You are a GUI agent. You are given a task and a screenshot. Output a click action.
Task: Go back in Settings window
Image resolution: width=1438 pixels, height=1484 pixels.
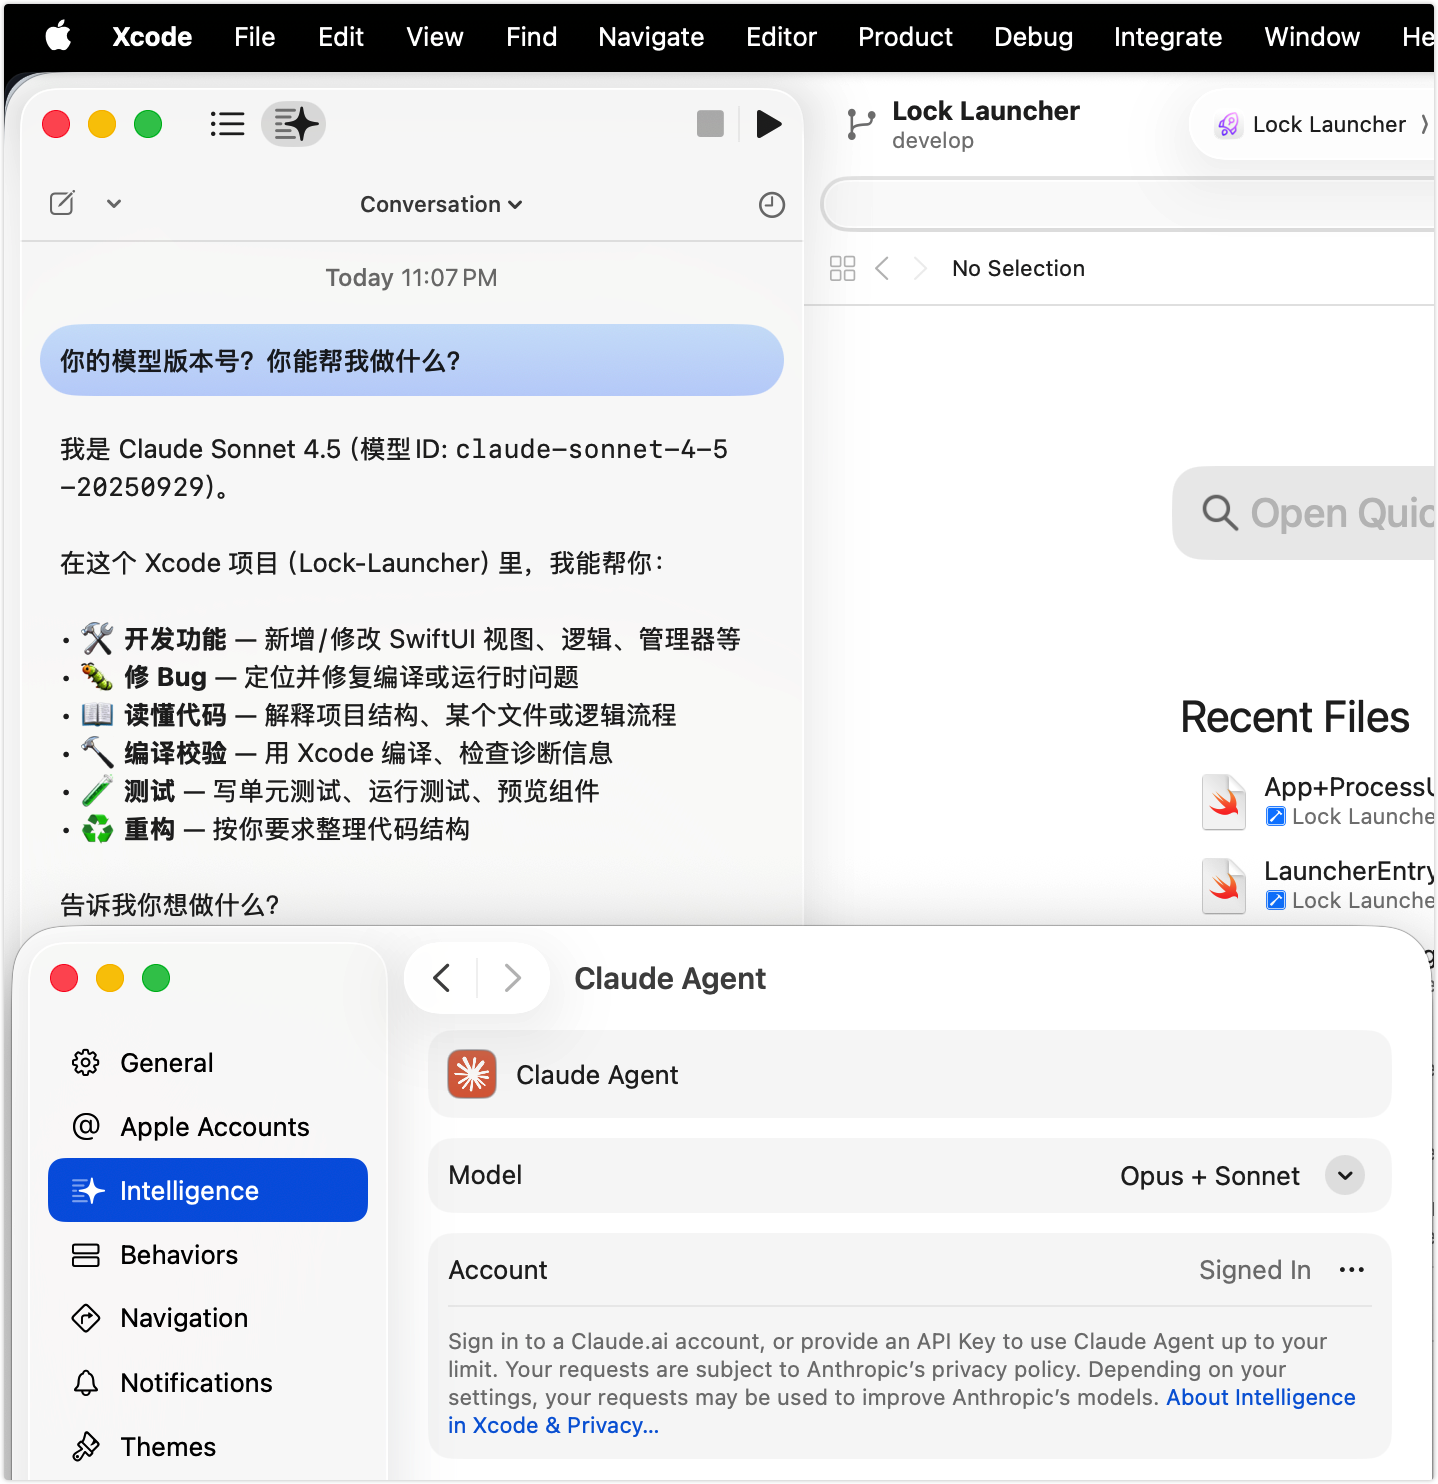[x=442, y=977]
